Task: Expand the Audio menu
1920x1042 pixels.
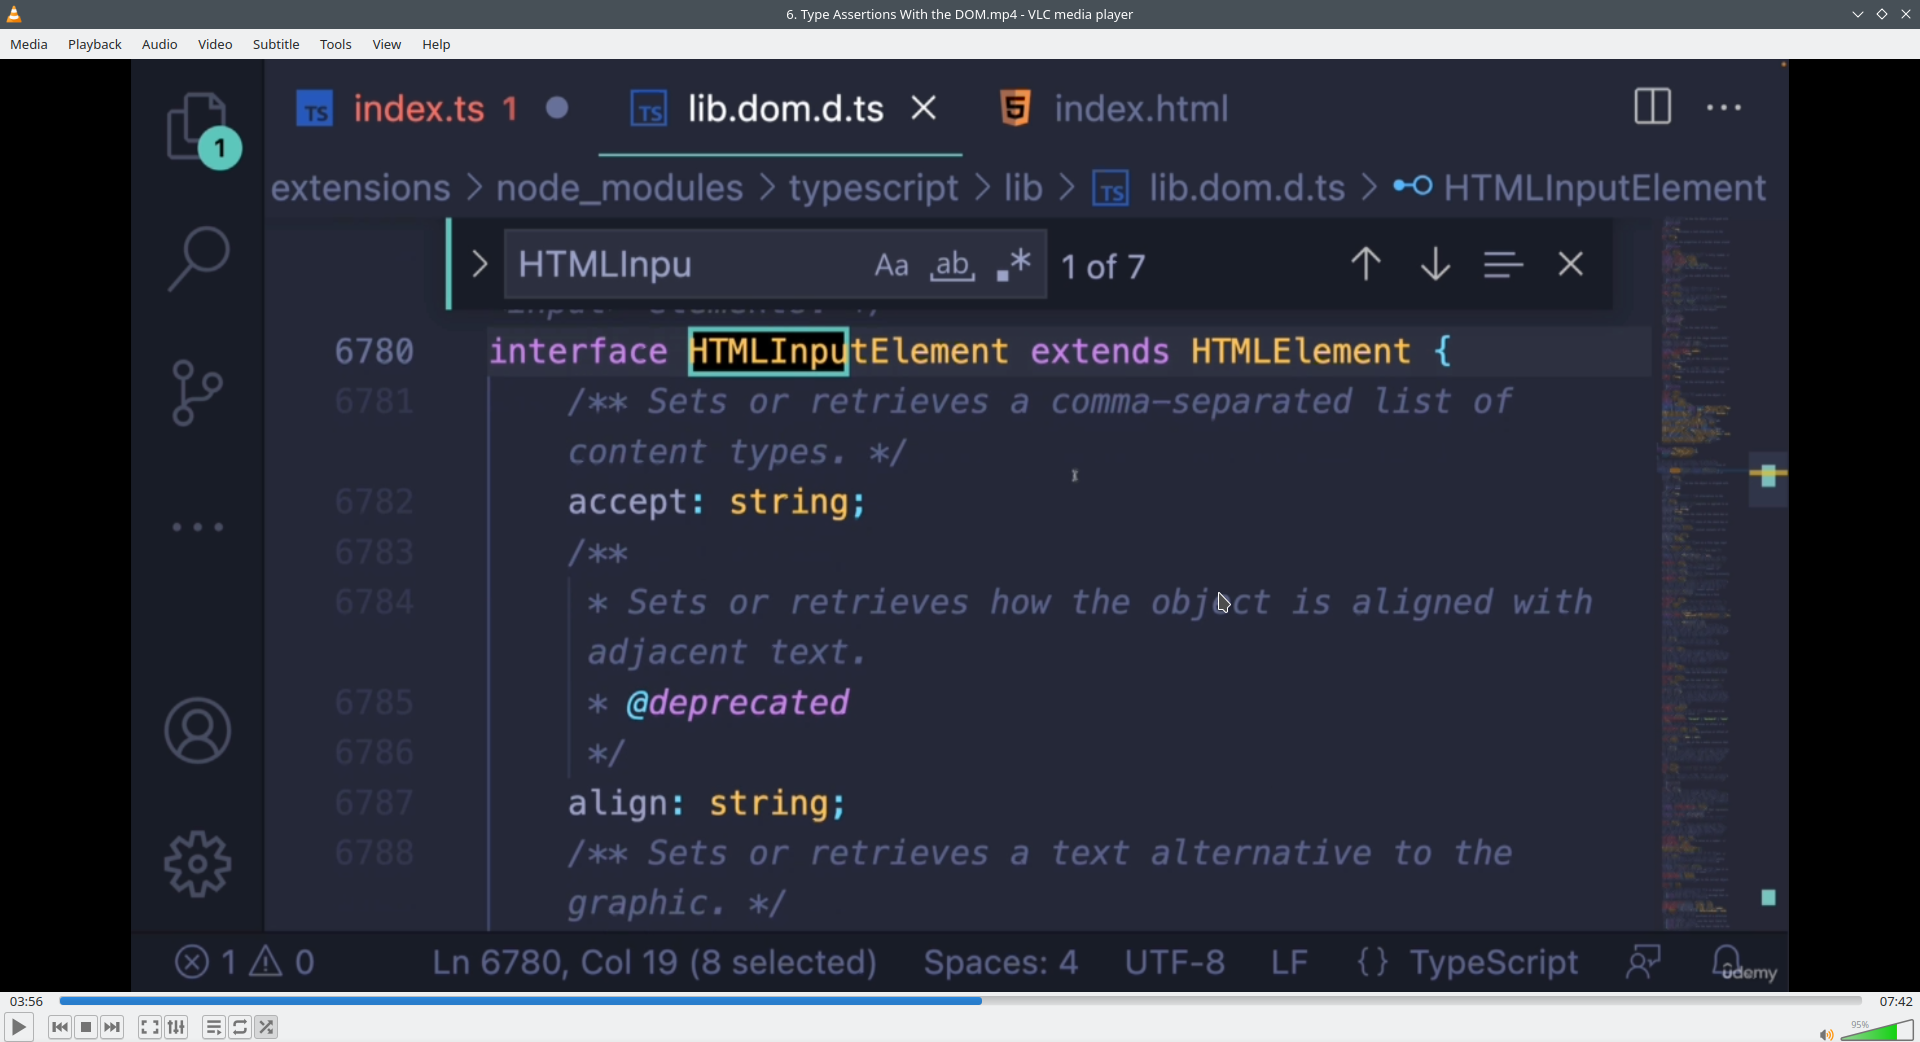Action: point(159,45)
